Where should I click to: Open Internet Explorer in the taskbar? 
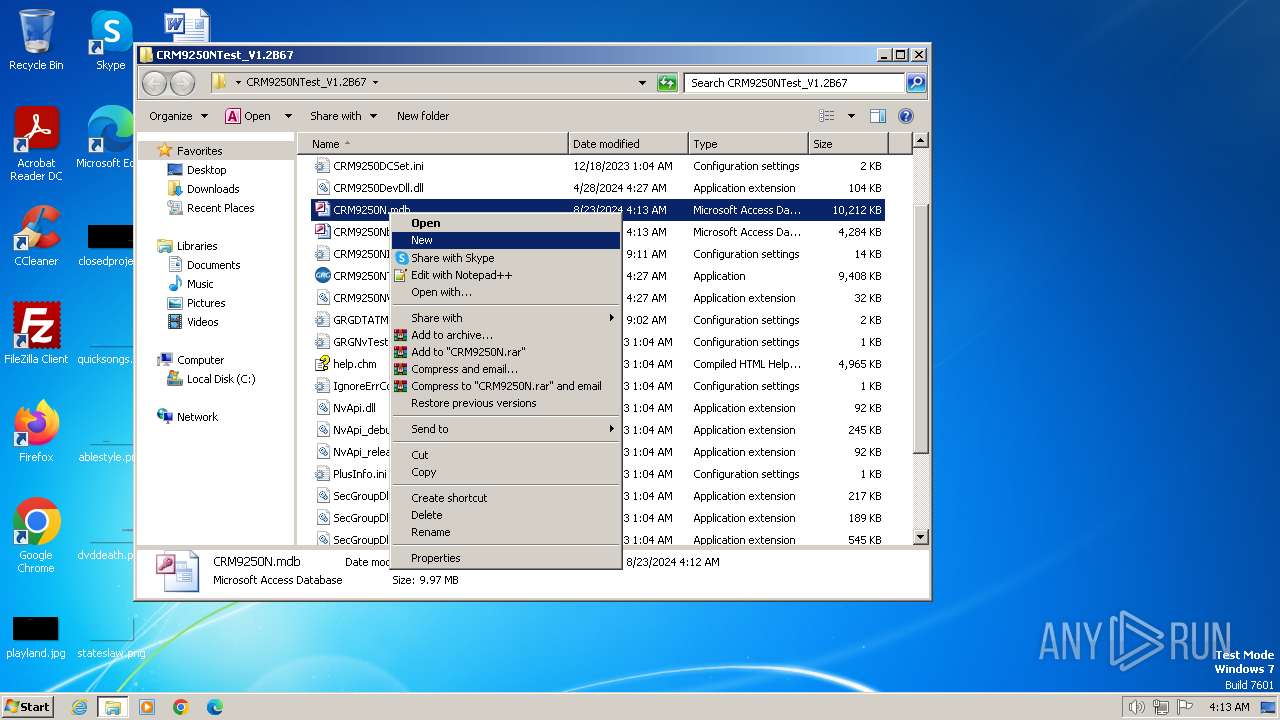(79, 707)
